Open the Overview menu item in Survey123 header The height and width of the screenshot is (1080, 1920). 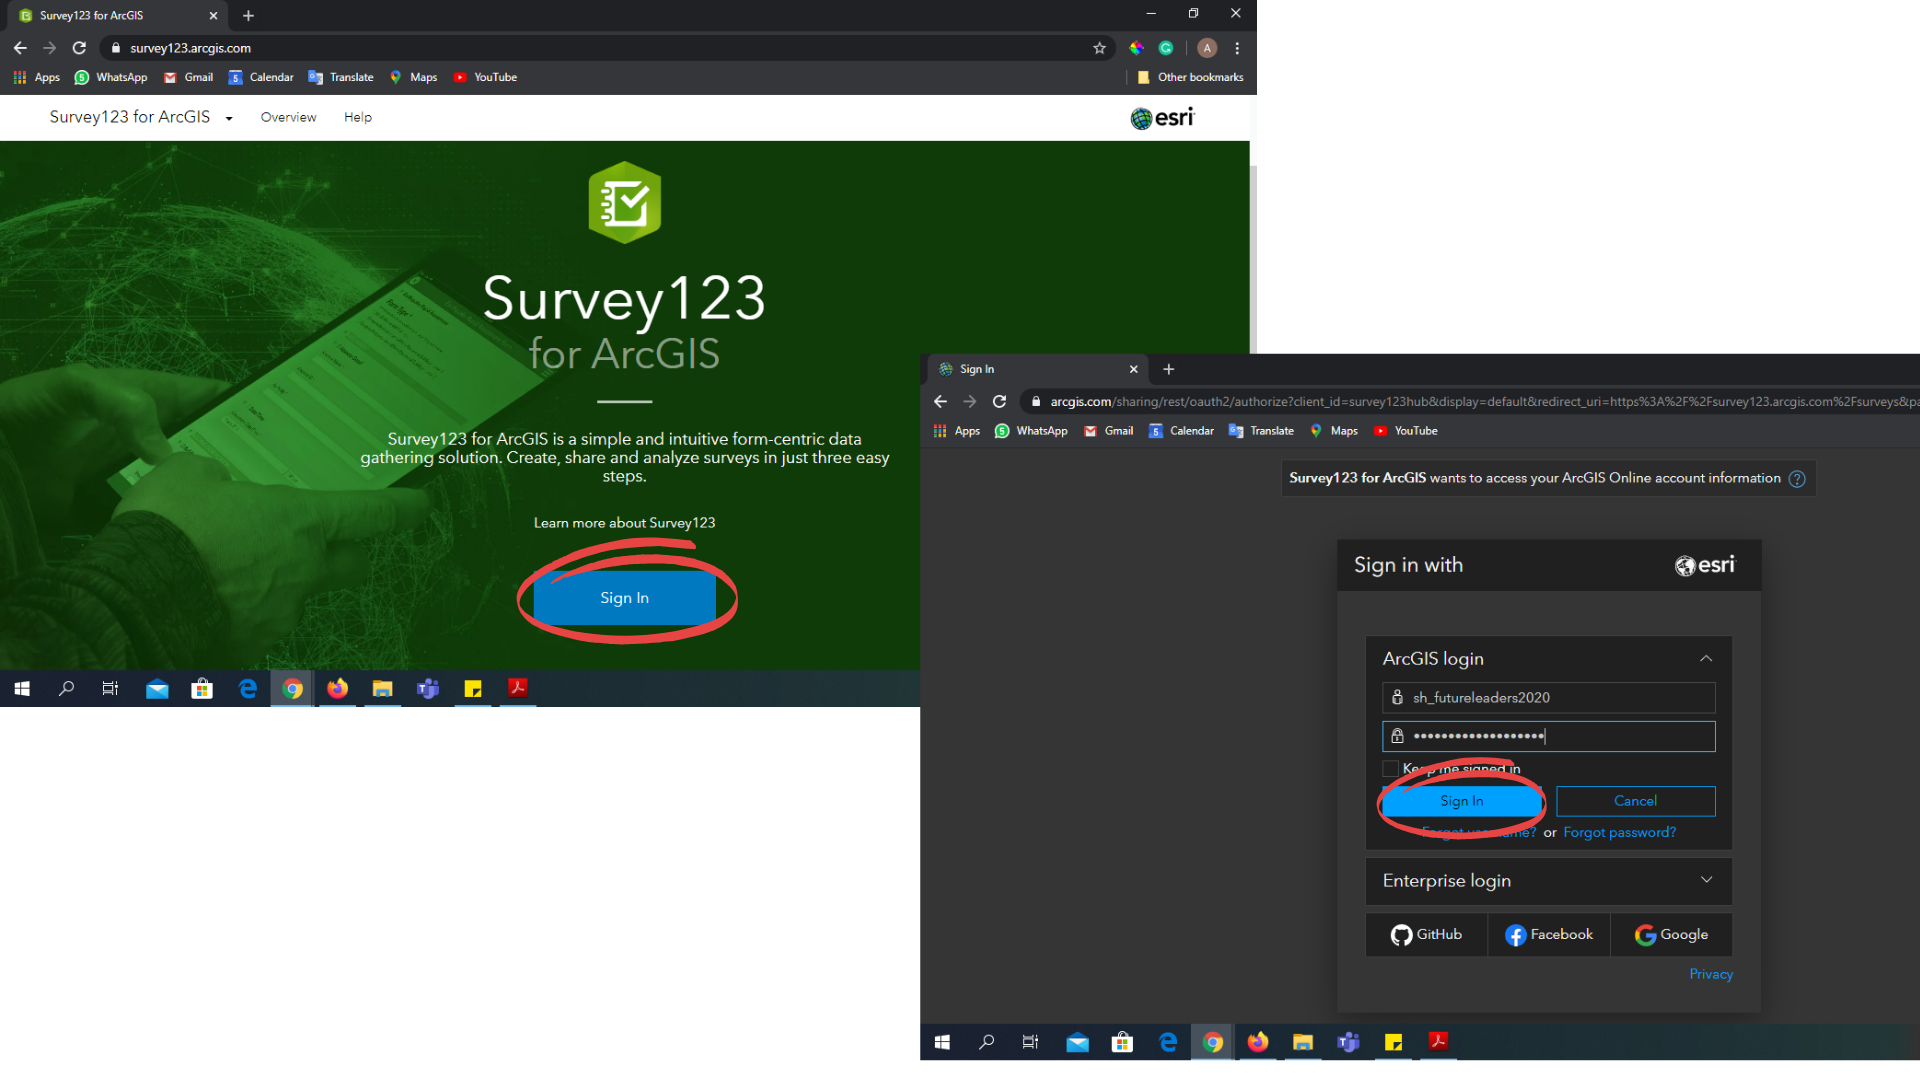click(x=288, y=117)
